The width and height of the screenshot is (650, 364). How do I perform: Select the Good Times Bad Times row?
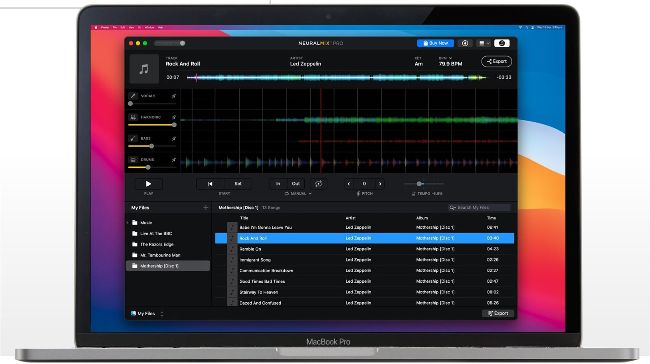point(364,281)
